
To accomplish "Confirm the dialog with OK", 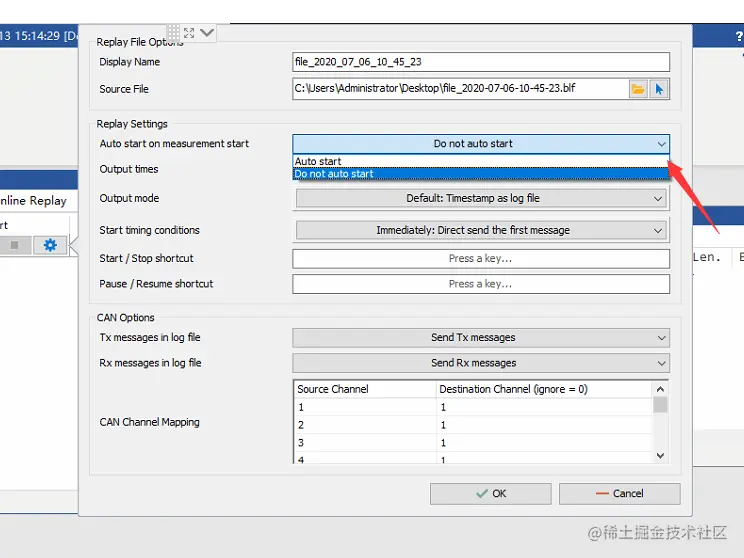I will pyautogui.click(x=491, y=493).
